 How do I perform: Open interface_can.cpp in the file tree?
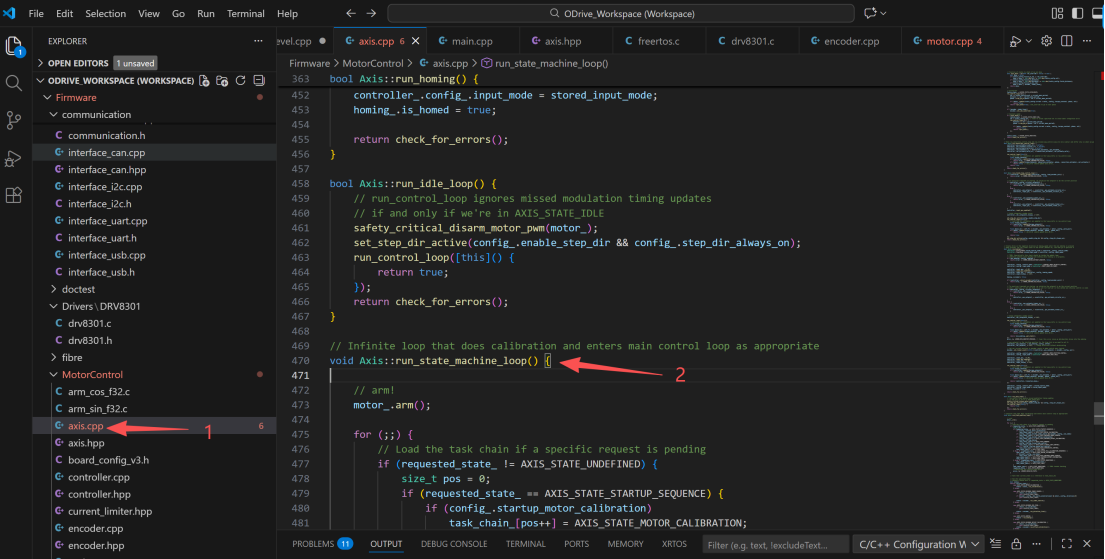(106, 152)
